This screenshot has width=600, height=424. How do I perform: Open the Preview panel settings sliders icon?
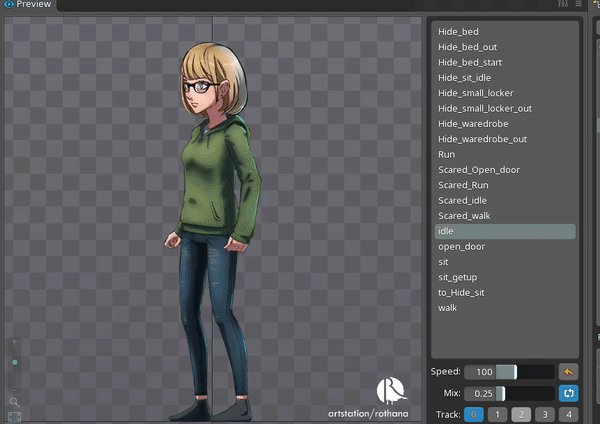point(563,4)
